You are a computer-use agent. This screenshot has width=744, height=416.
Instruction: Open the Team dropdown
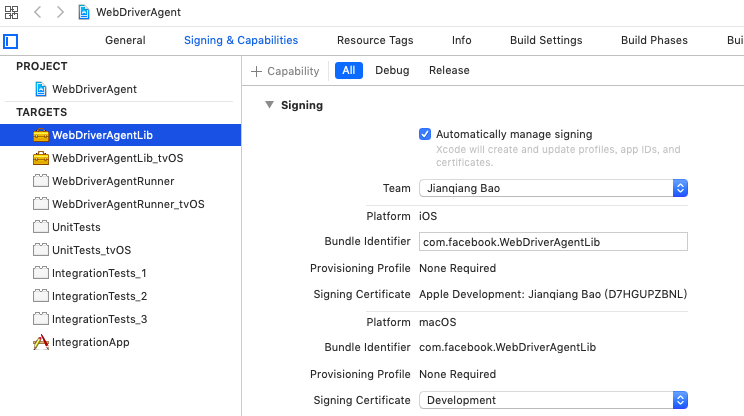[553, 188]
